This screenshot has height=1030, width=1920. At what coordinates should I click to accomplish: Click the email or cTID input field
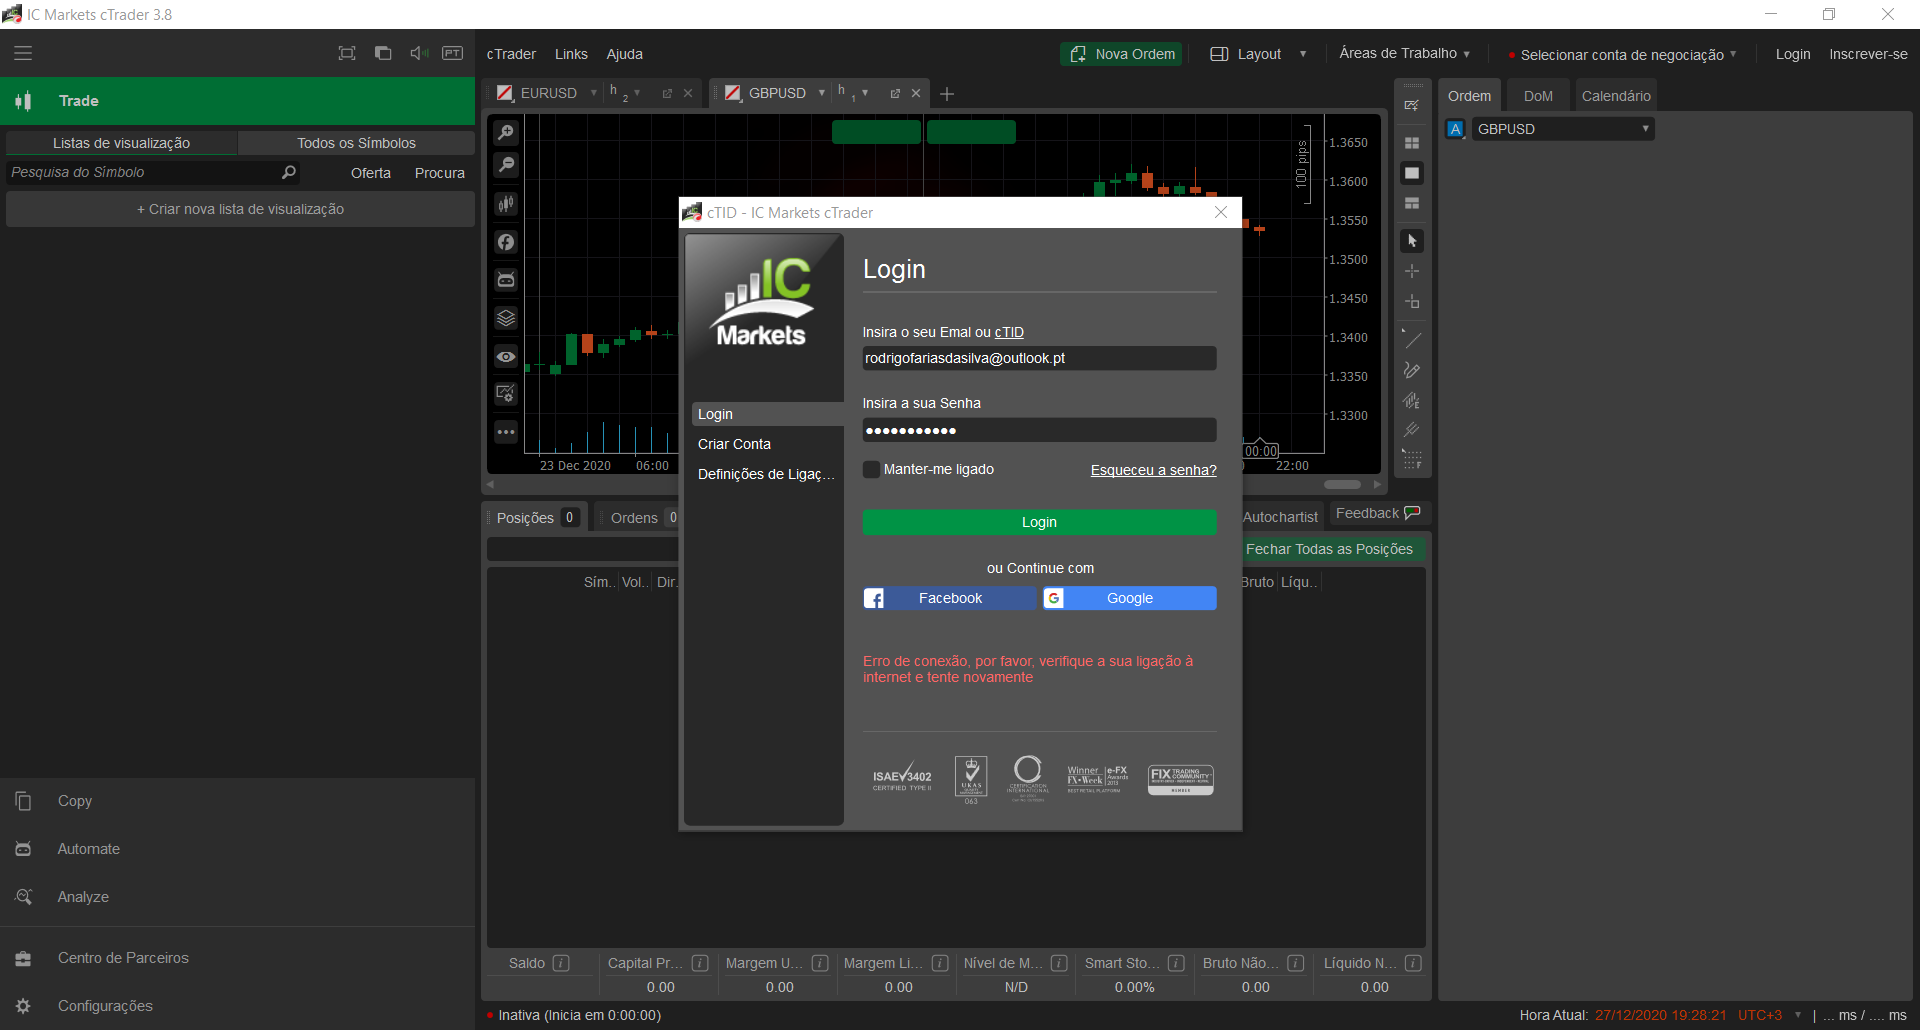tap(1039, 358)
